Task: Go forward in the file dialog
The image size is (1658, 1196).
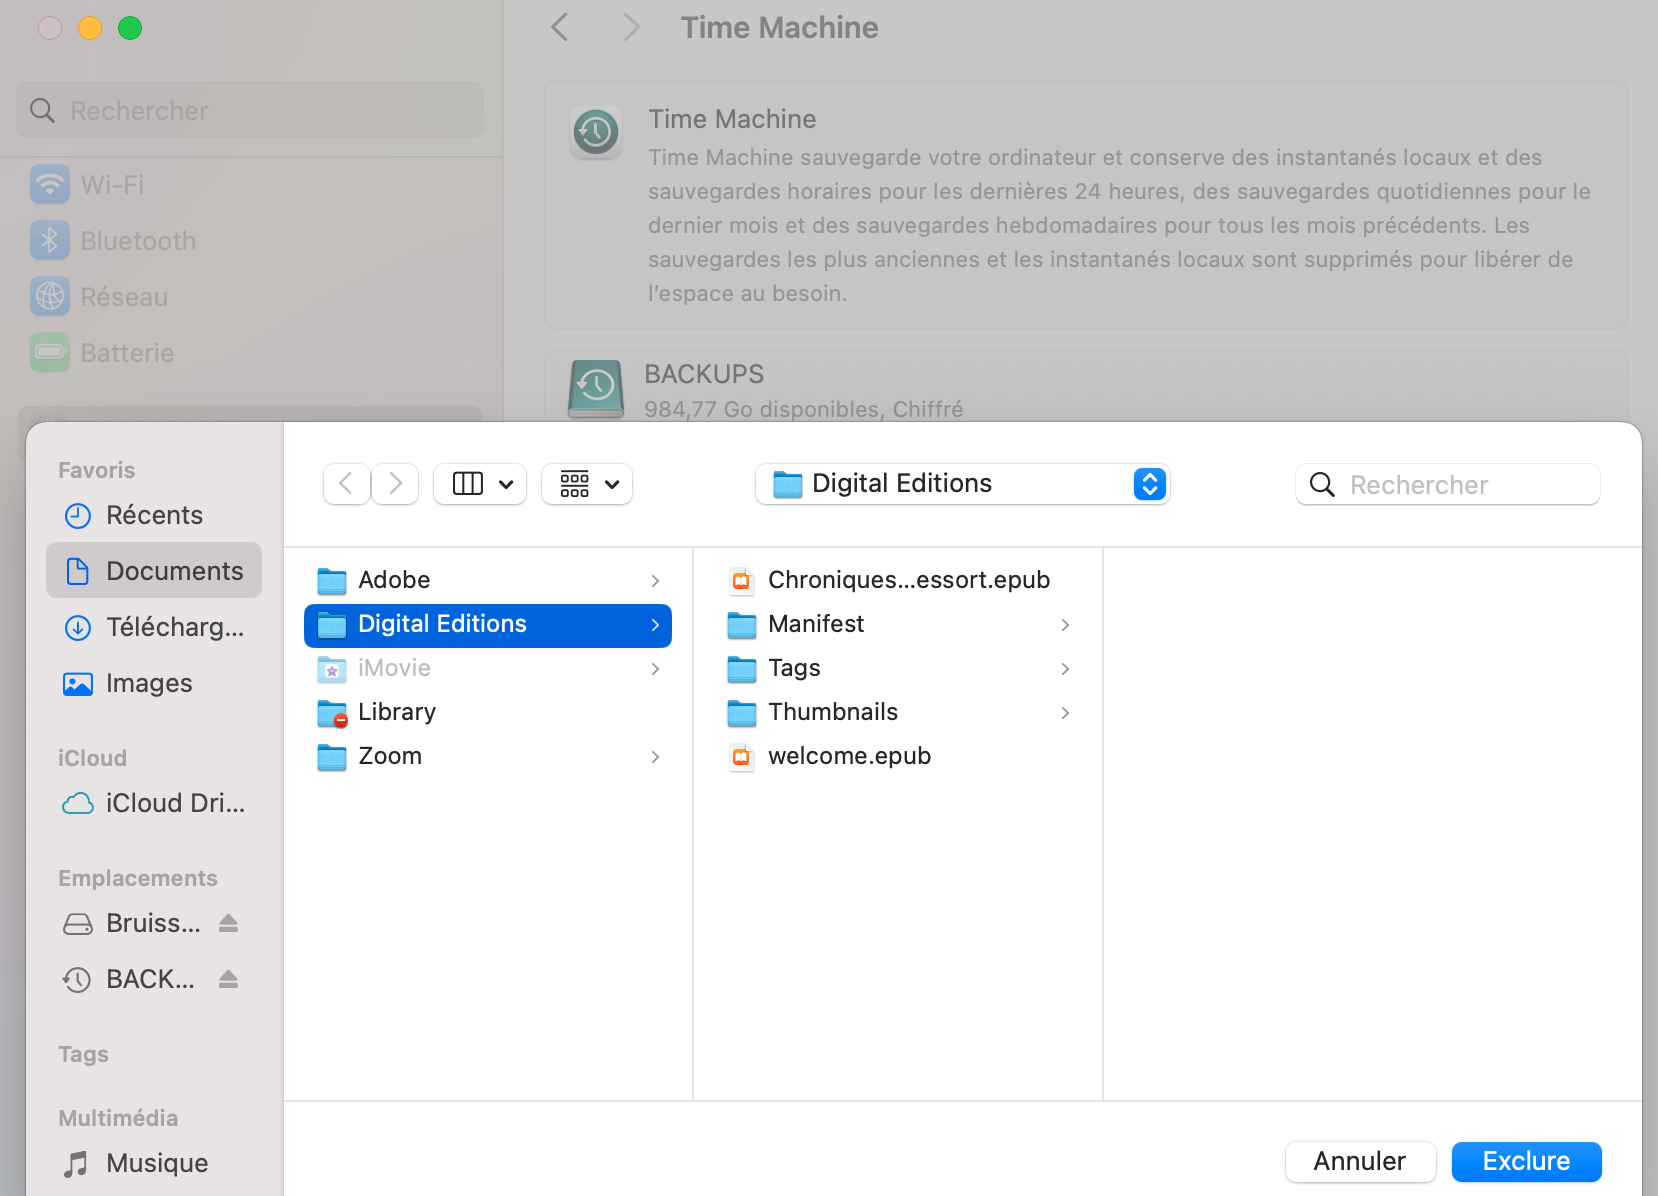Action: [395, 484]
